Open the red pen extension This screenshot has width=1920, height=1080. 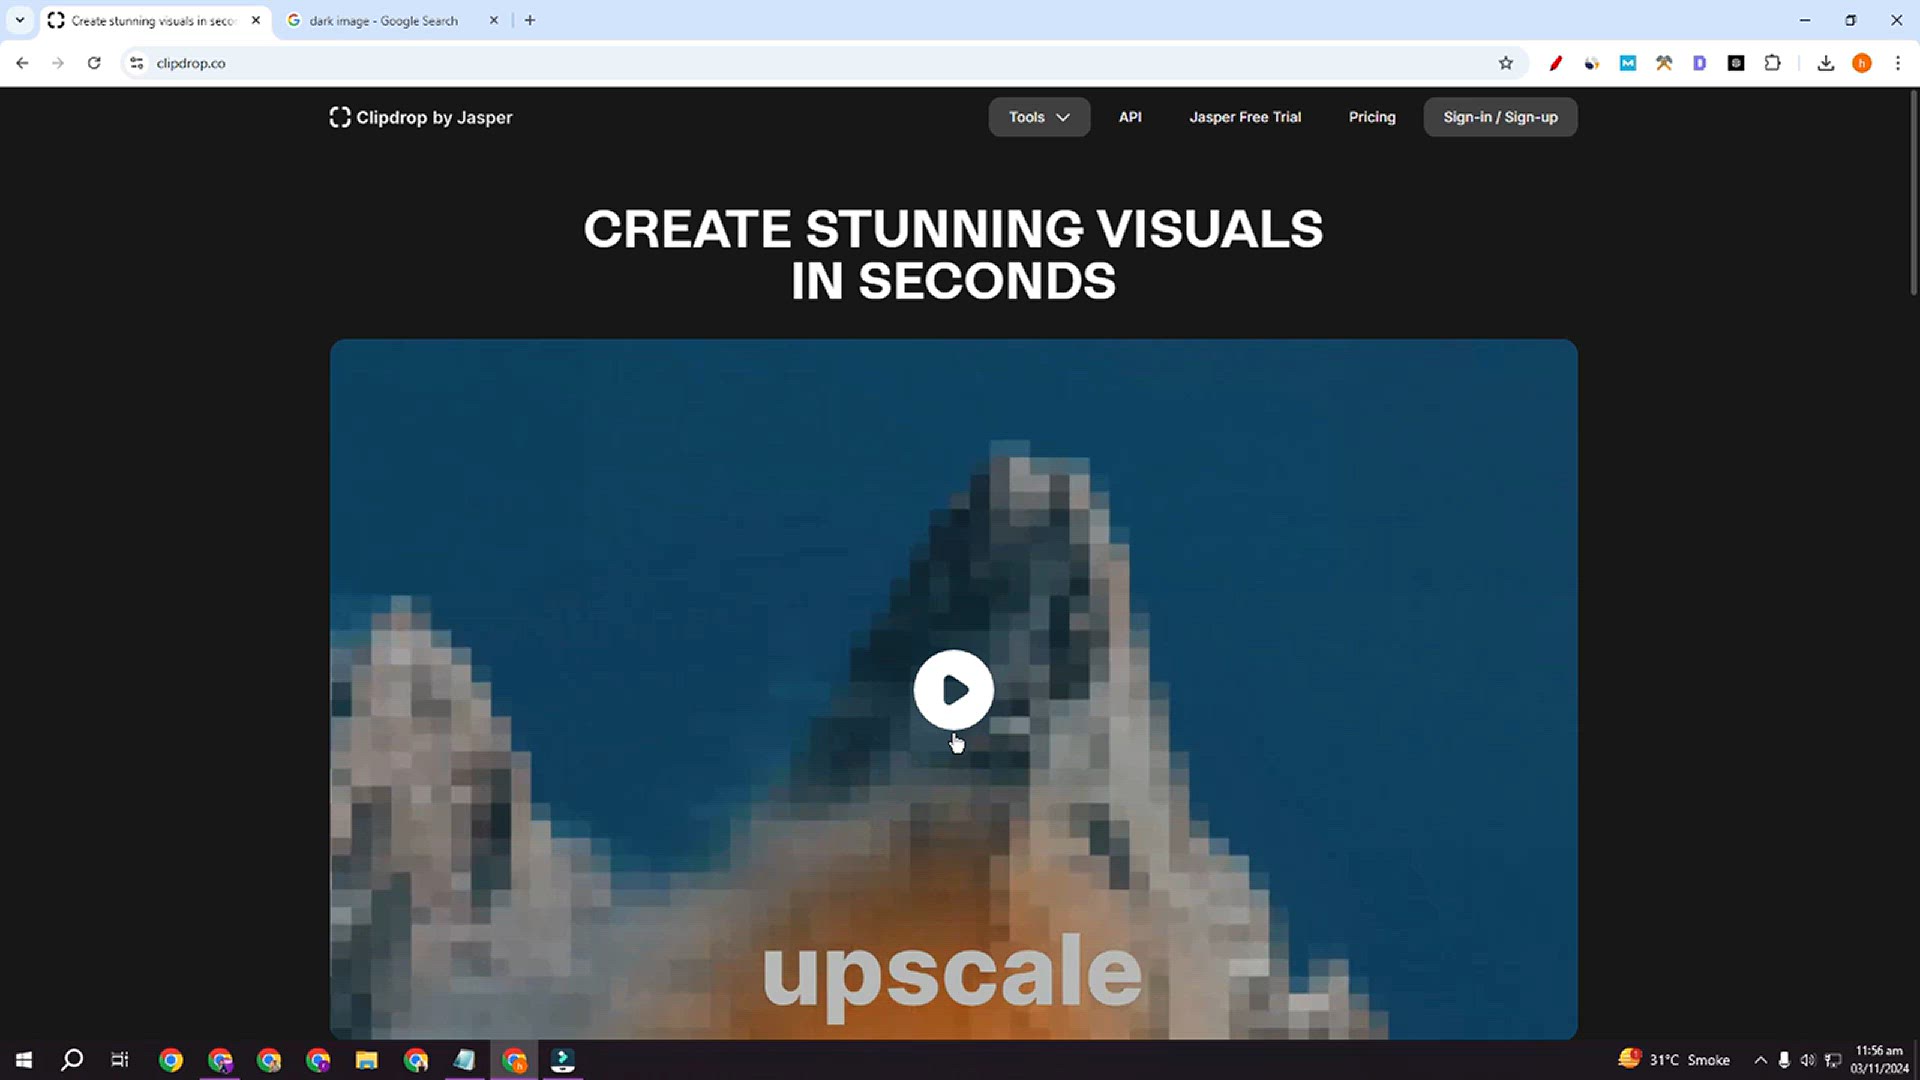(x=1556, y=63)
